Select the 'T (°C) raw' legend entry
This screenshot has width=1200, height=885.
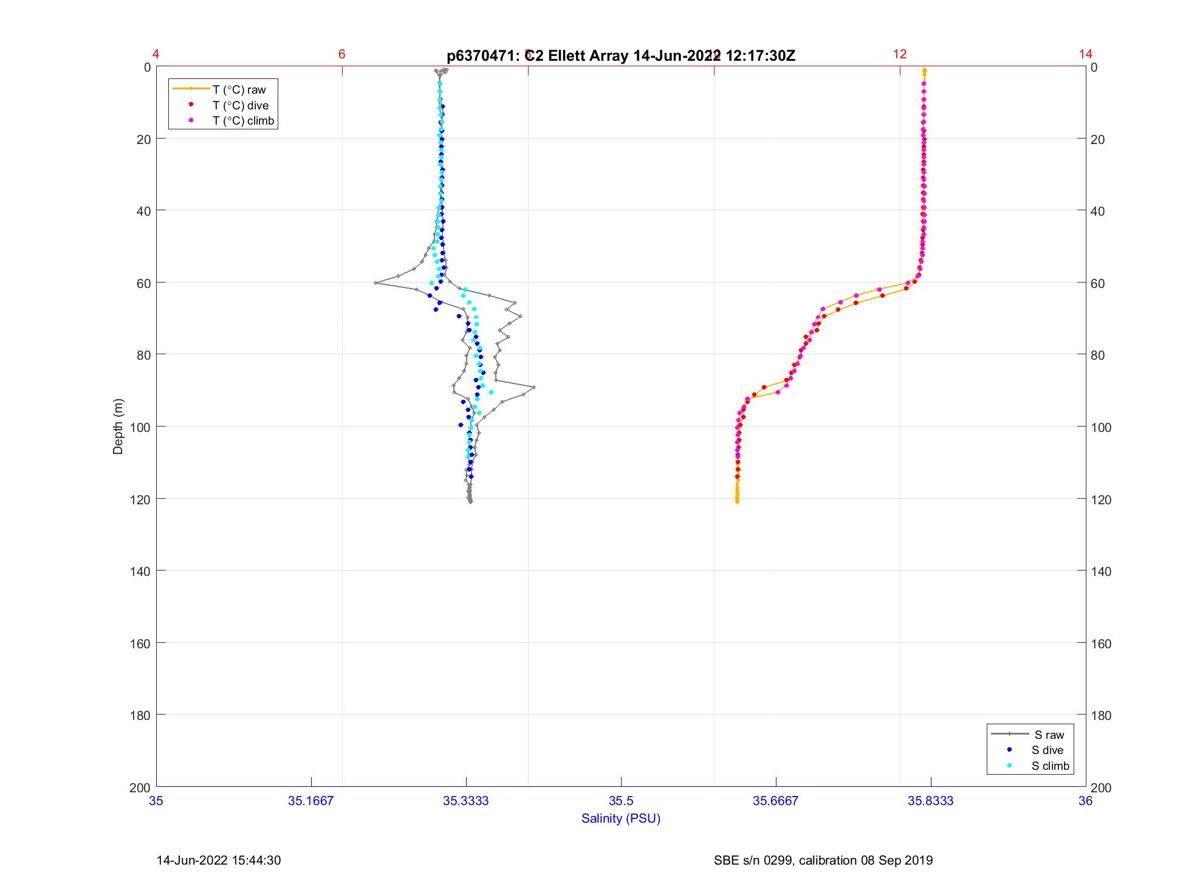[225, 89]
